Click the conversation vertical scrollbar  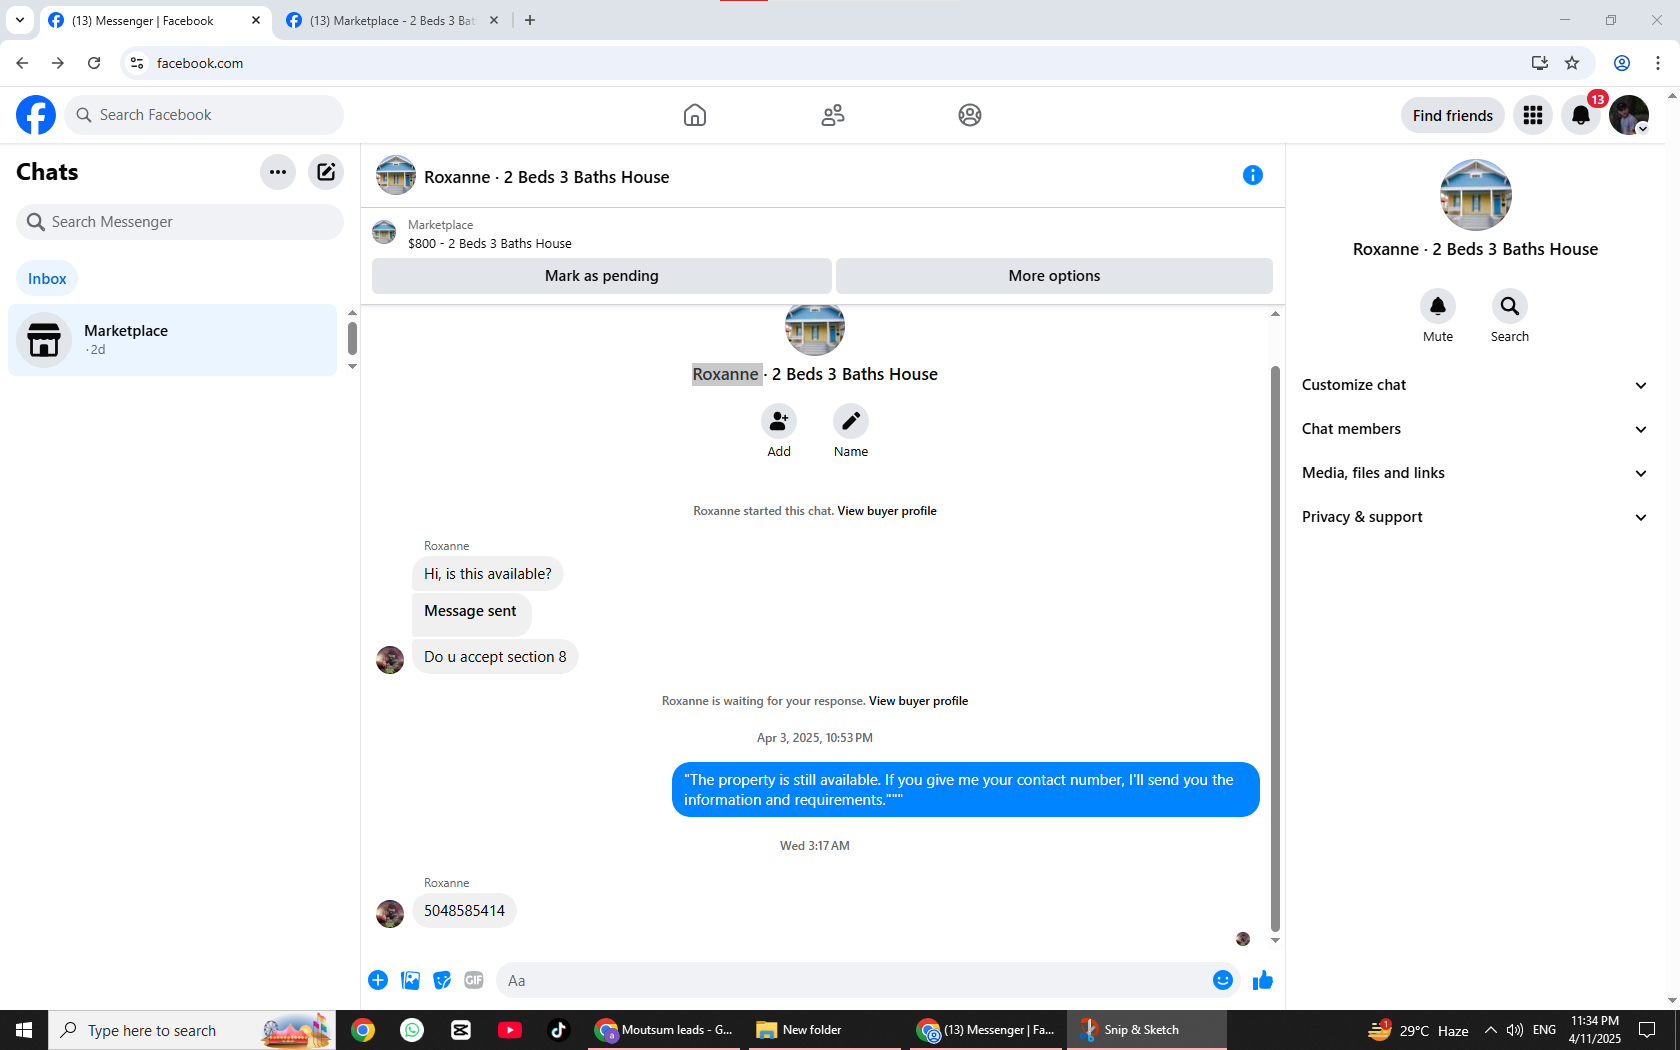point(1275,648)
